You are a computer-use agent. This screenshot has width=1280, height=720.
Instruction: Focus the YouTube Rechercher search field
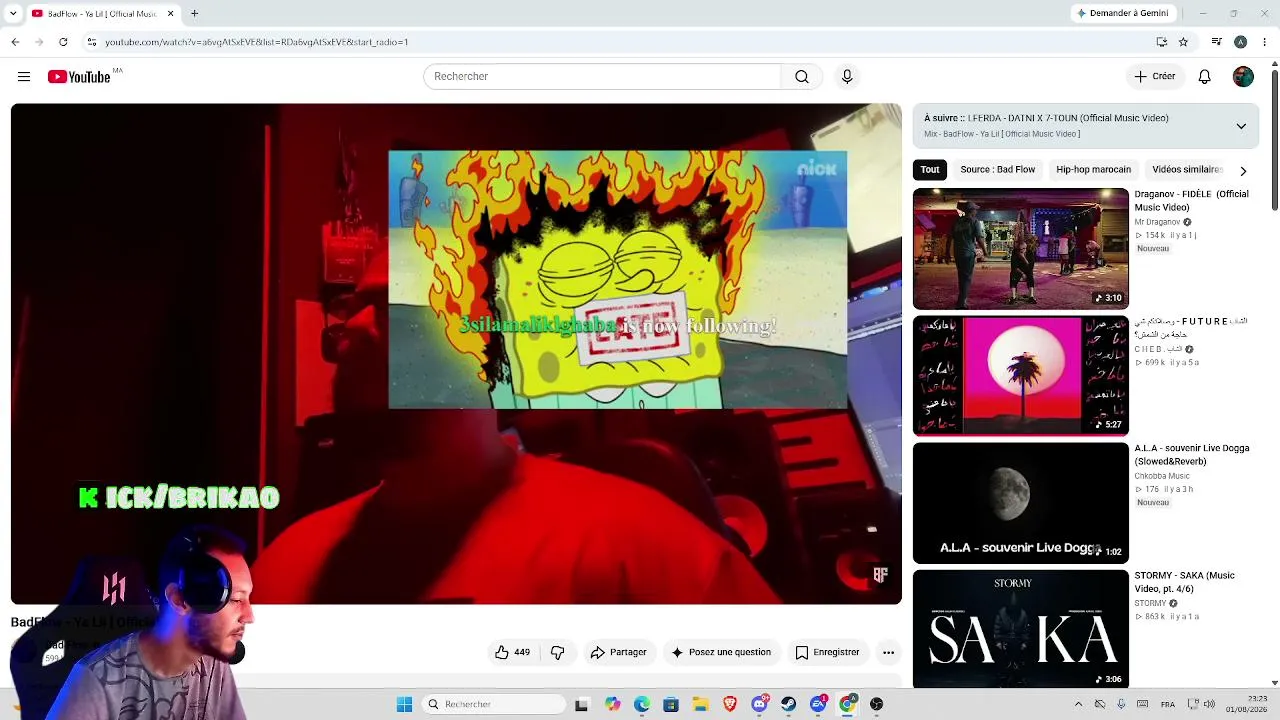coord(602,77)
